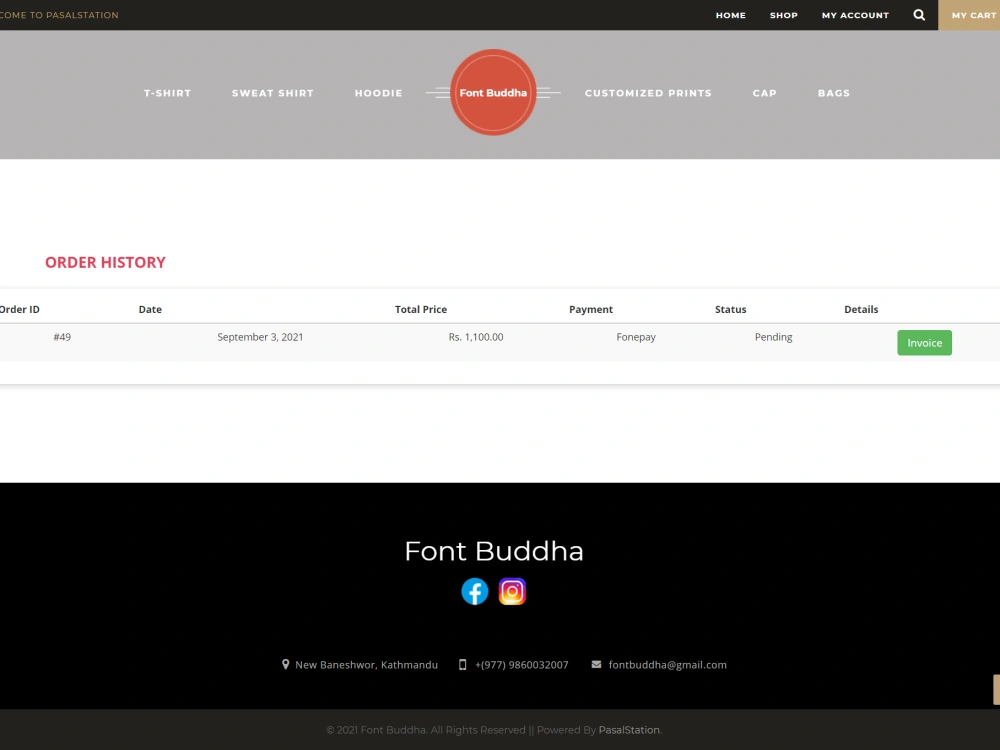The image size is (1000, 750).
Task: Go to the HOME menu item
Action: click(x=730, y=15)
